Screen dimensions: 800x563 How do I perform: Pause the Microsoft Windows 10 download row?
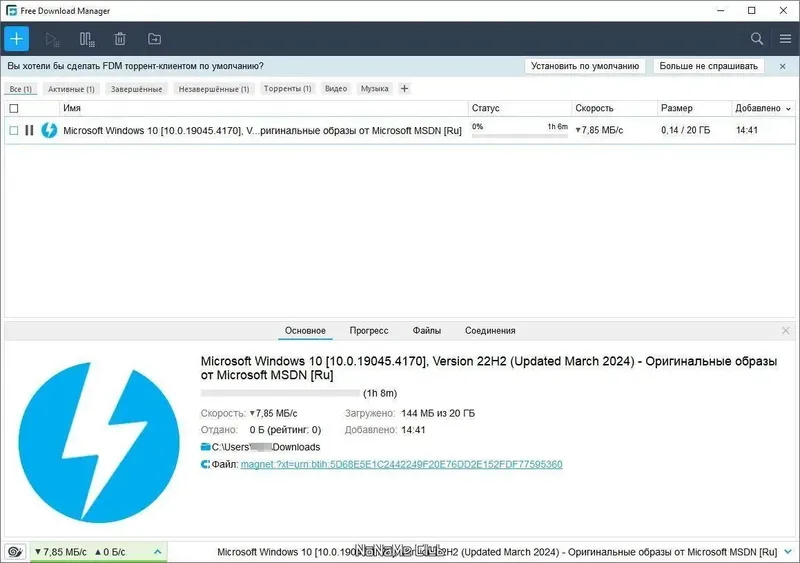point(29,130)
